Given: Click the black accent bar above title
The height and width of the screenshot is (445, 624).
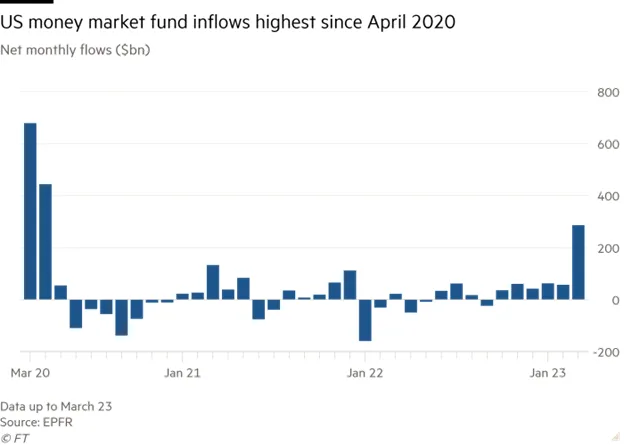Looking at the screenshot, I should [x=14, y=2].
